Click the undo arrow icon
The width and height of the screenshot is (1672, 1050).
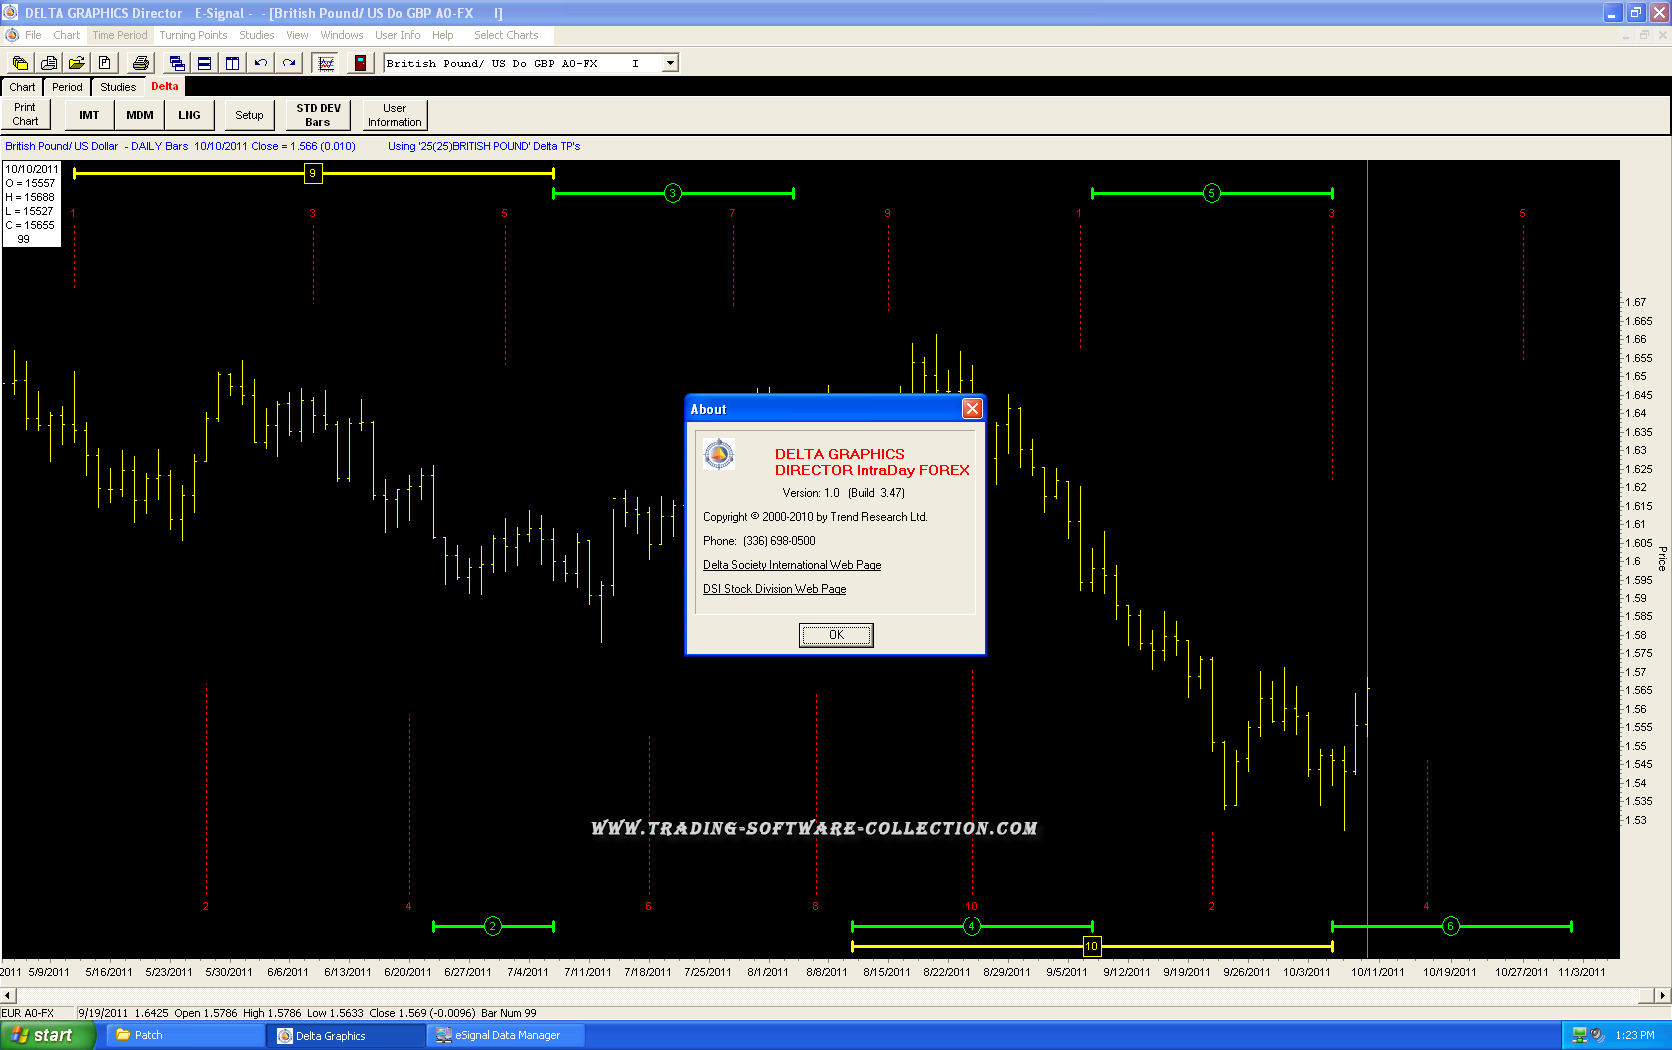261,63
